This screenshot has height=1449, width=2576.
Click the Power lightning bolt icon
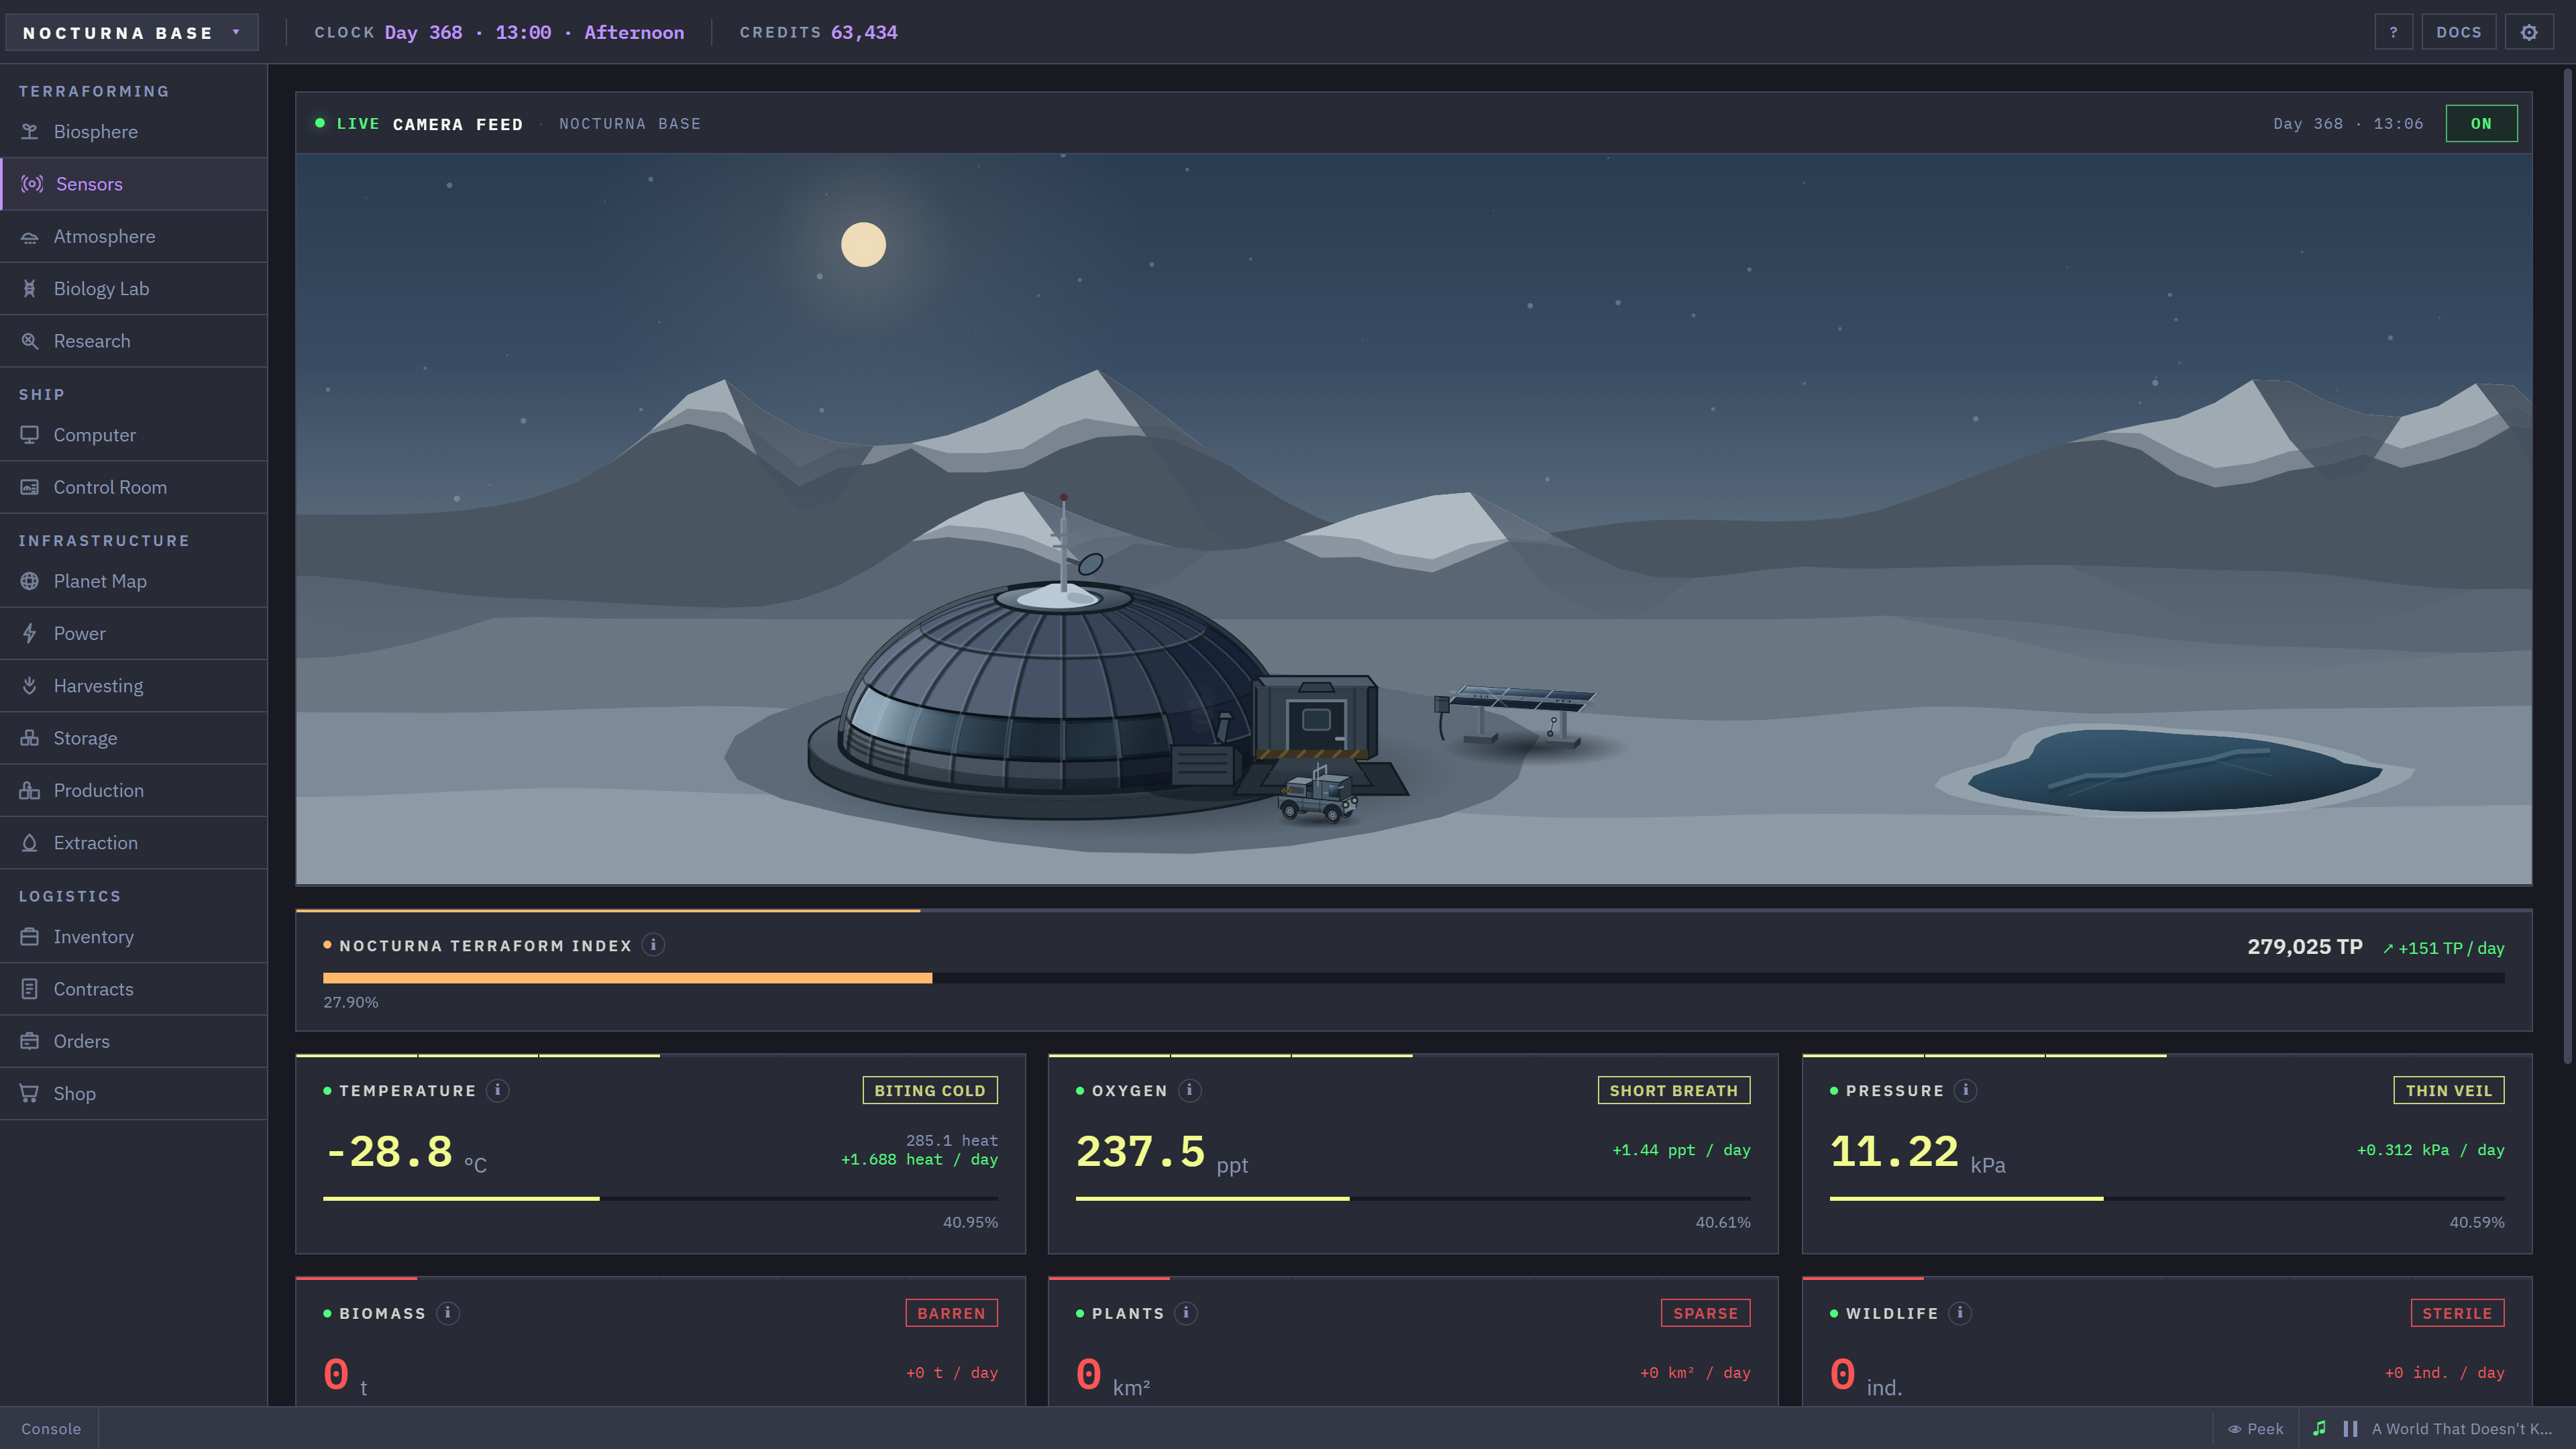click(30, 633)
